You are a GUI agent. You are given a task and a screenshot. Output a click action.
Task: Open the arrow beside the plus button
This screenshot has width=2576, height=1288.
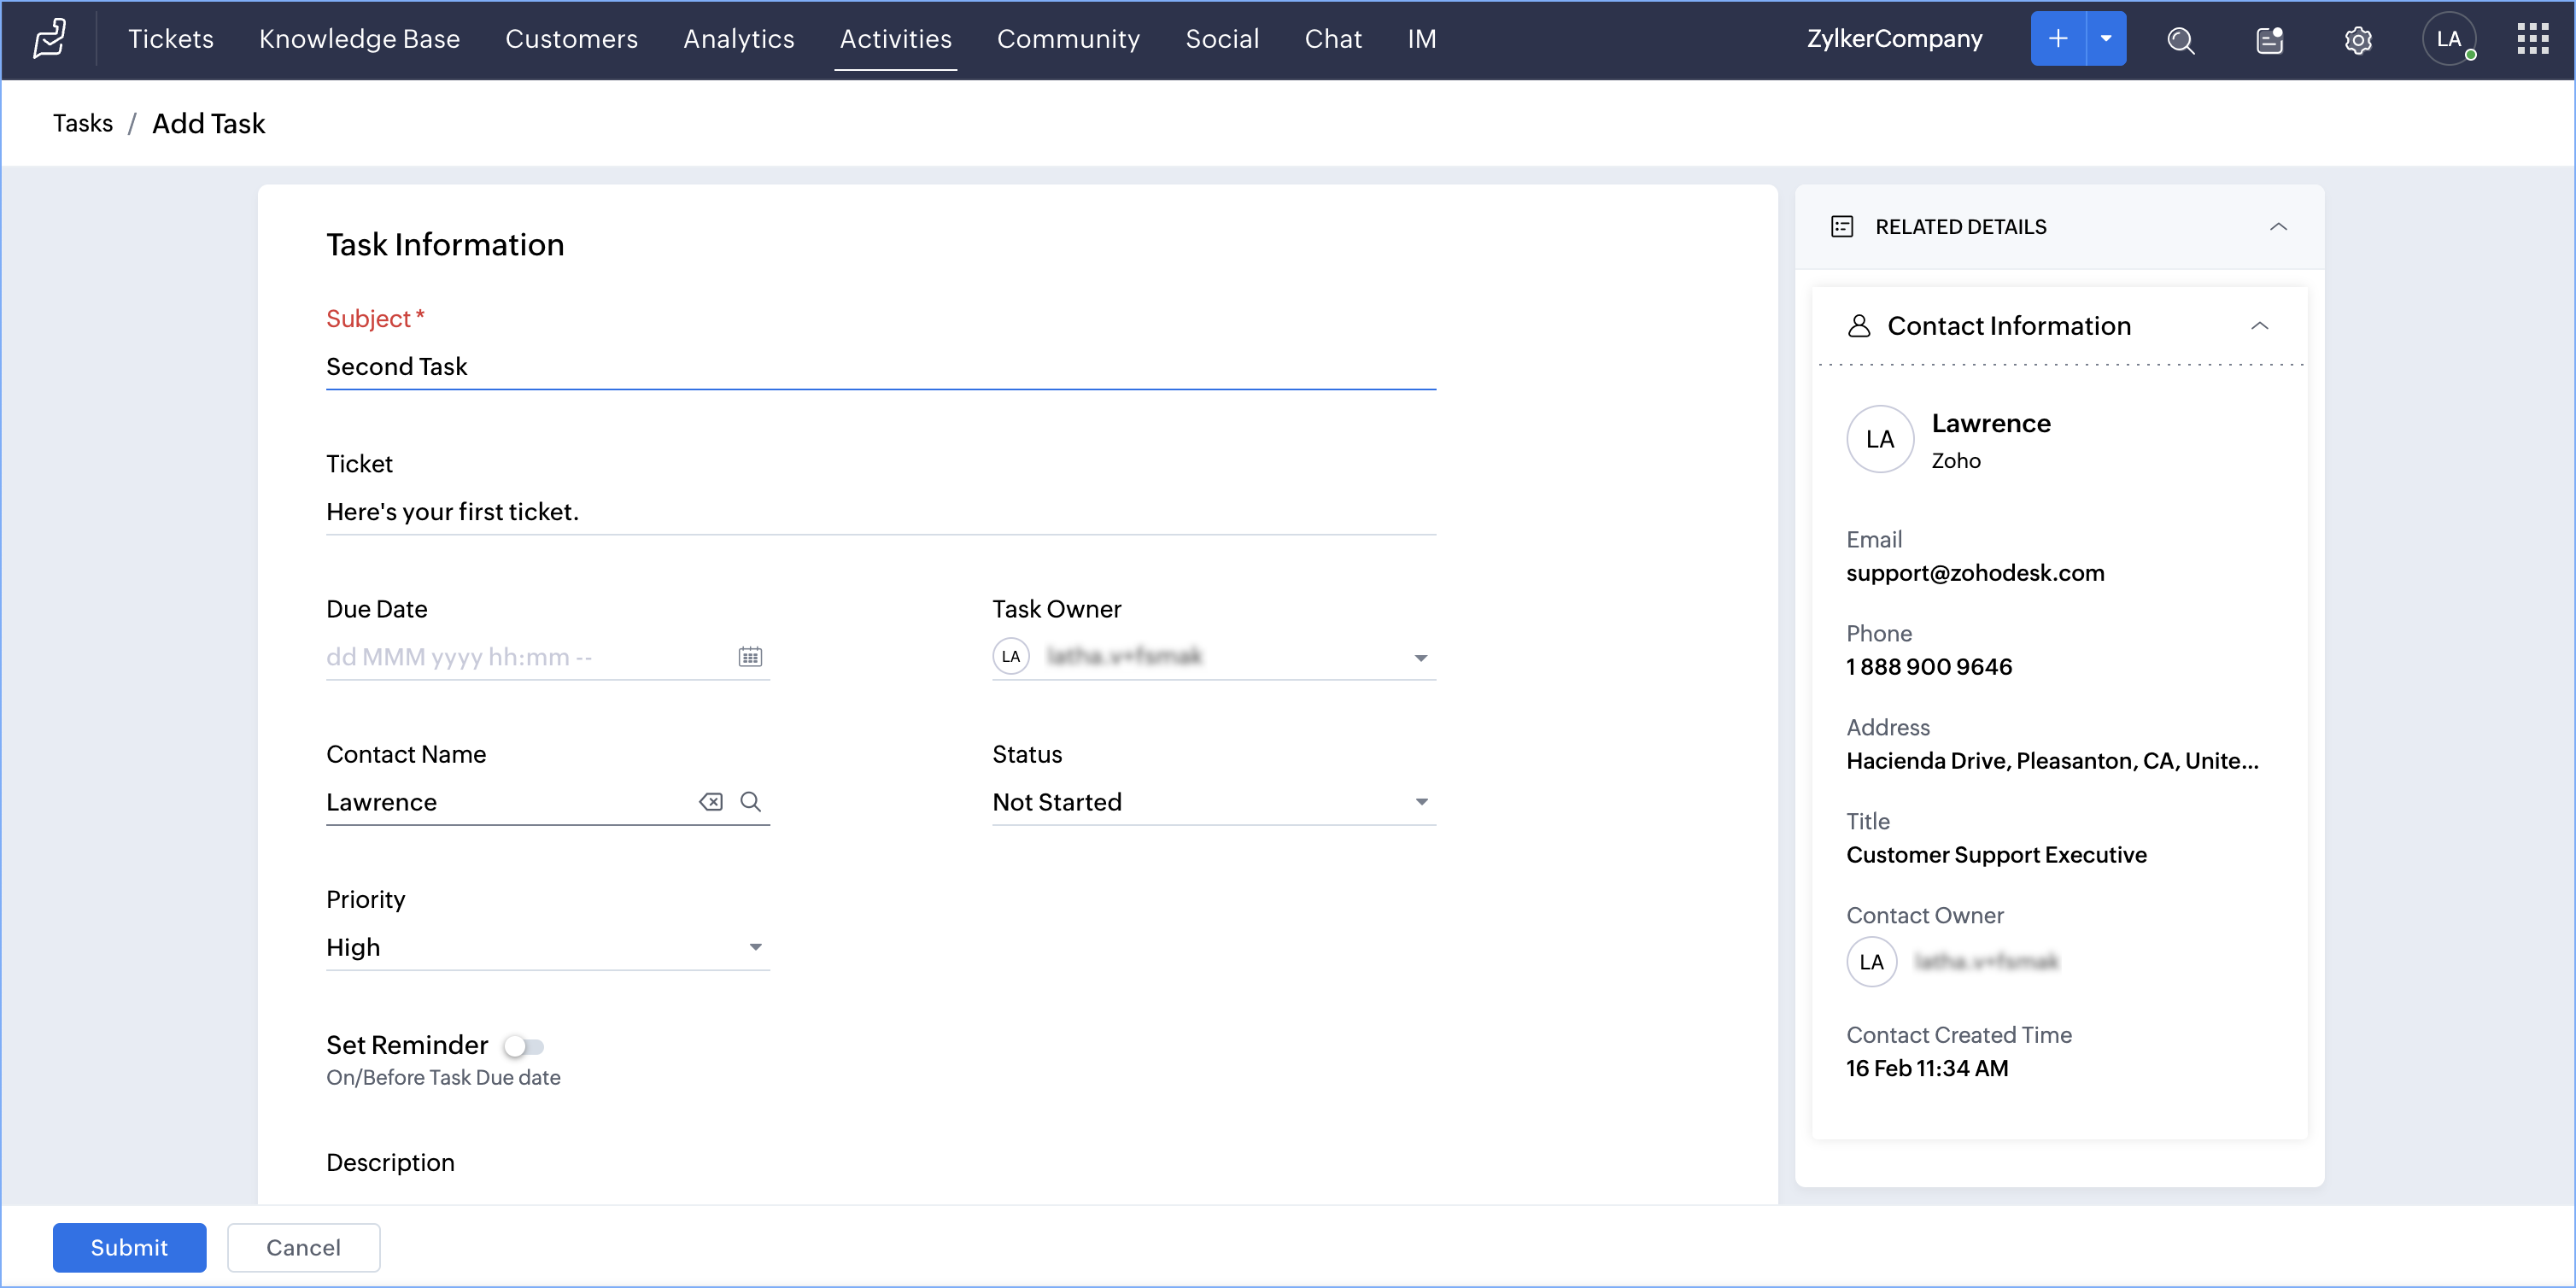[2106, 39]
